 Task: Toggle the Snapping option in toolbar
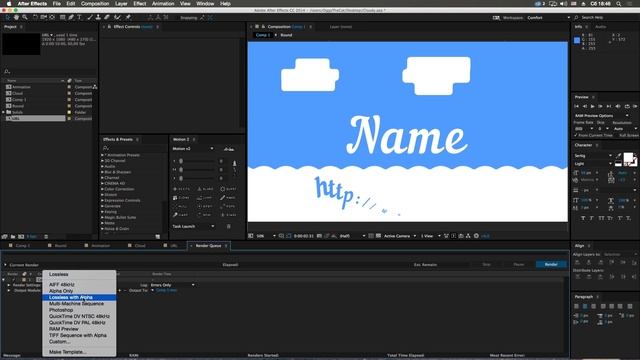click(x=189, y=18)
